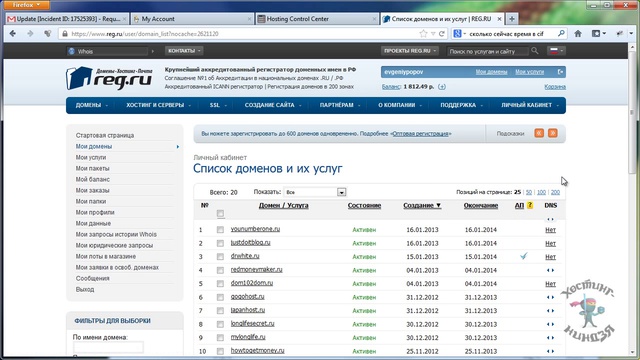Open the younumberone.ru domain link
This screenshot has height=360, width=640.
point(255,229)
